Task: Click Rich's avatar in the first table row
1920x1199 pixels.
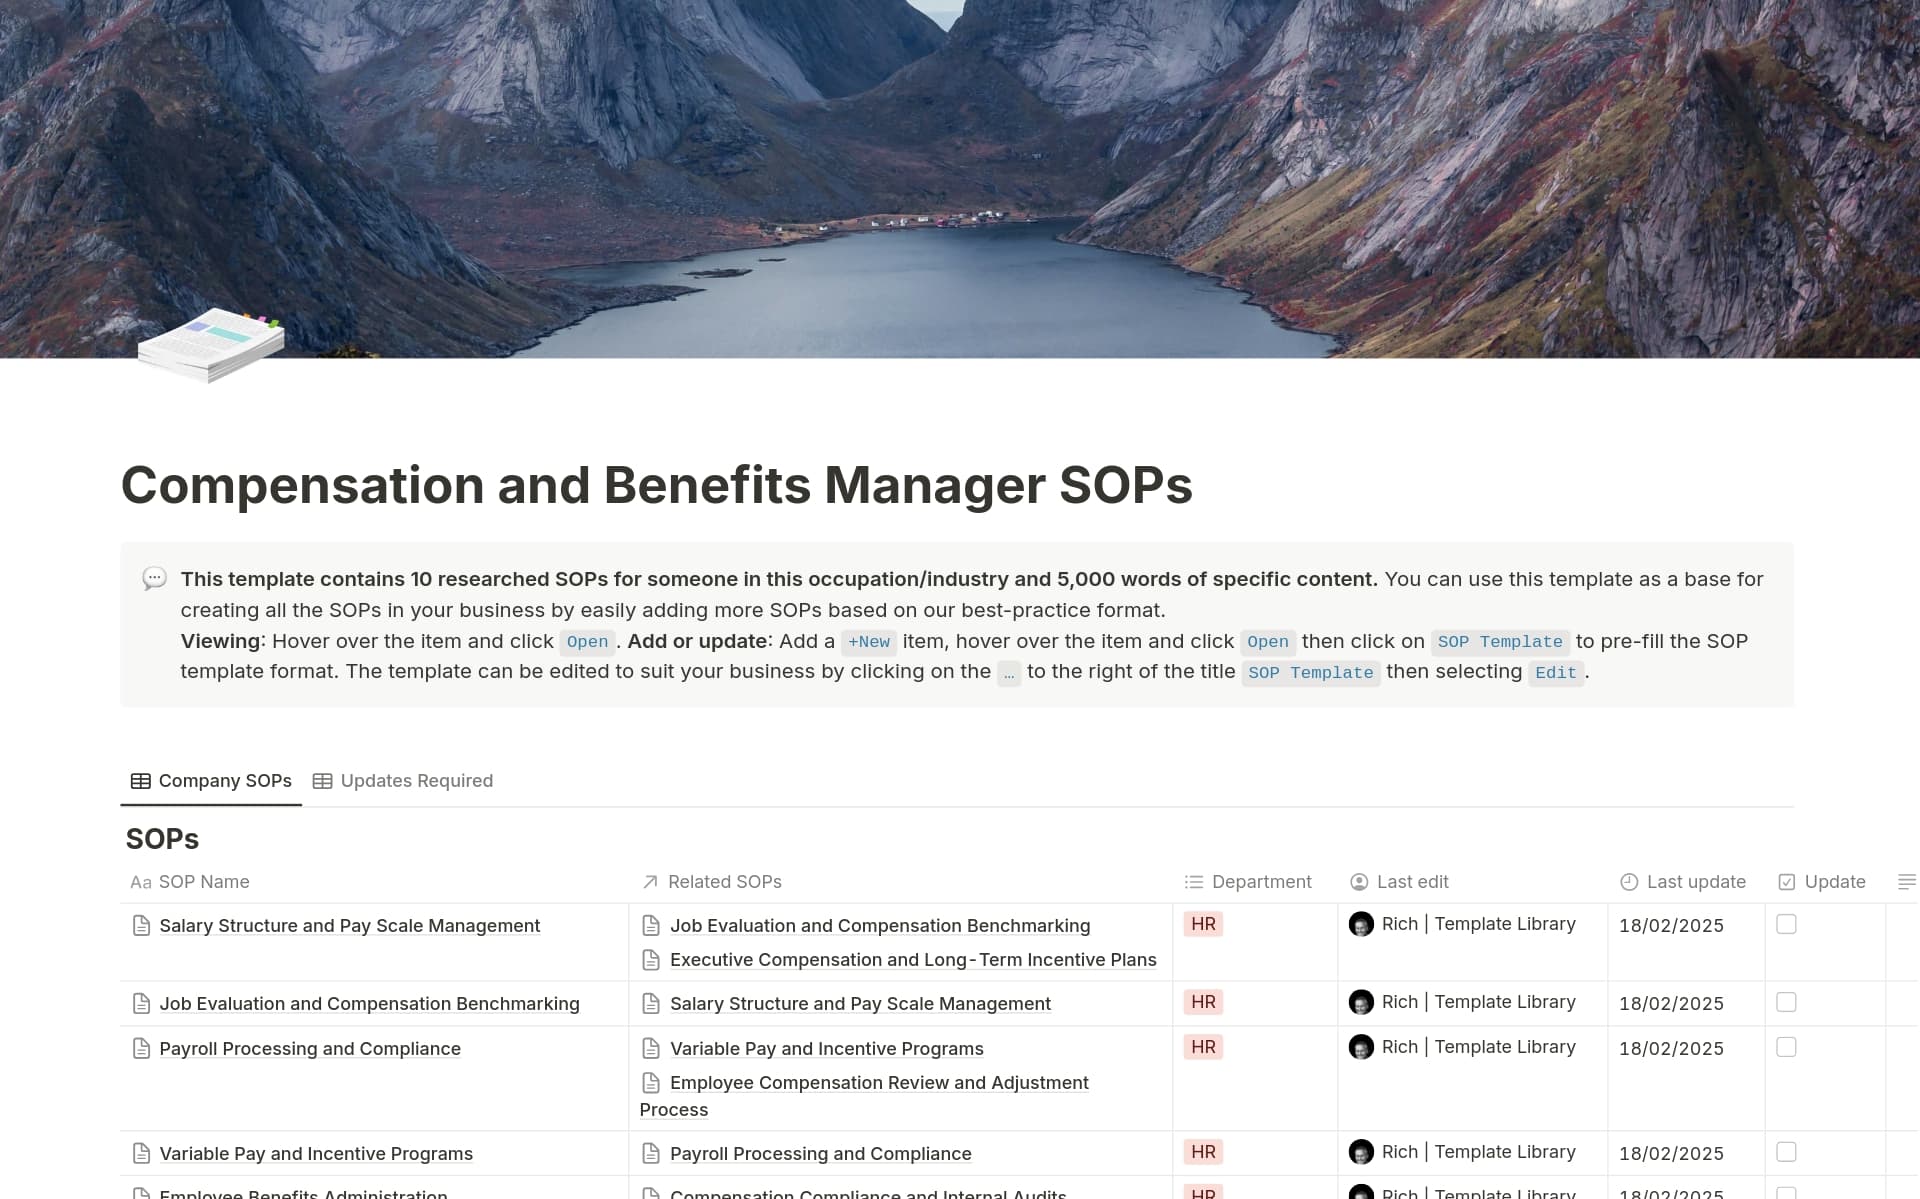Action: [x=1361, y=925]
